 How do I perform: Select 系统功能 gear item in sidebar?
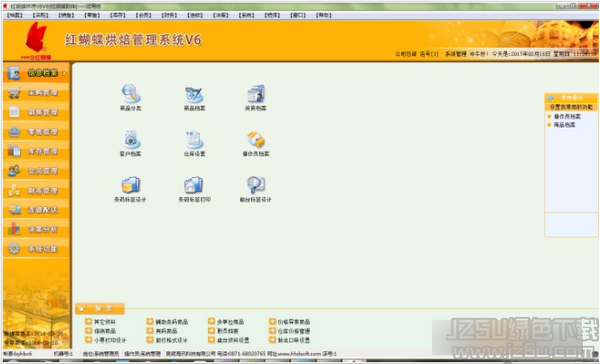point(36,249)
